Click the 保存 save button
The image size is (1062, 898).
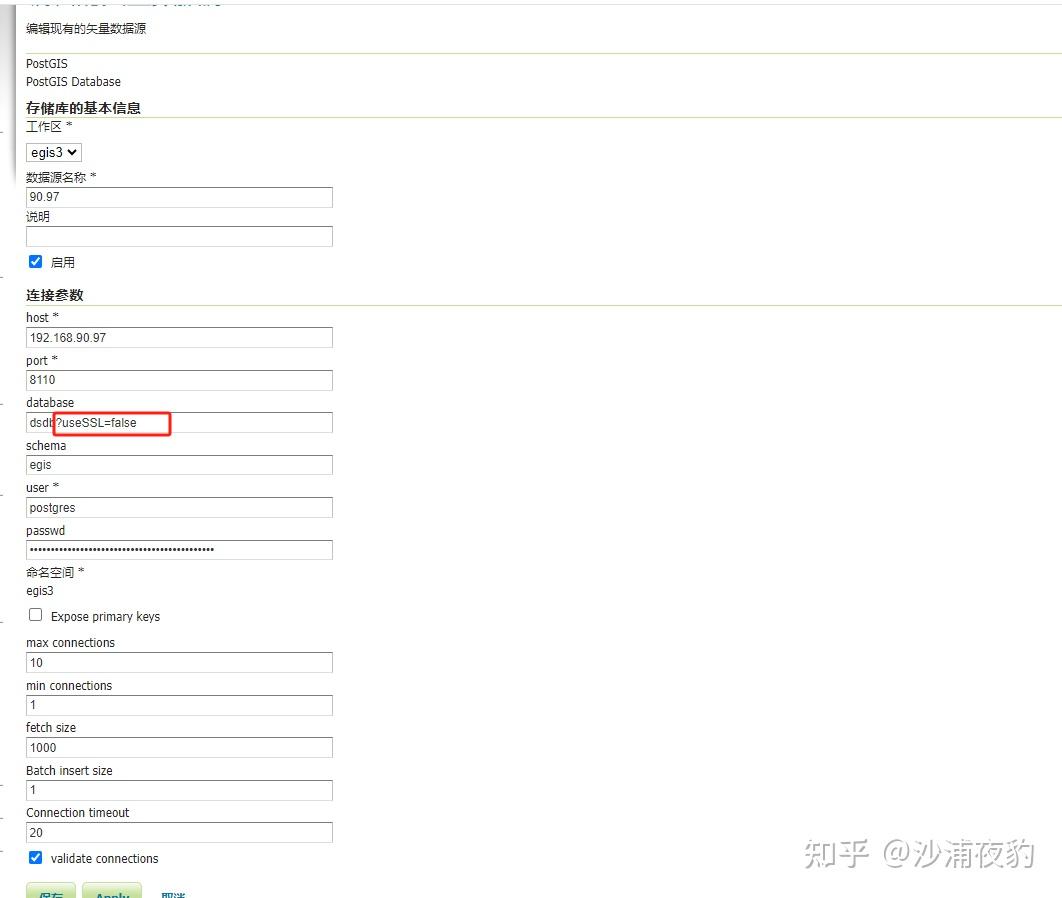point(50,892)
